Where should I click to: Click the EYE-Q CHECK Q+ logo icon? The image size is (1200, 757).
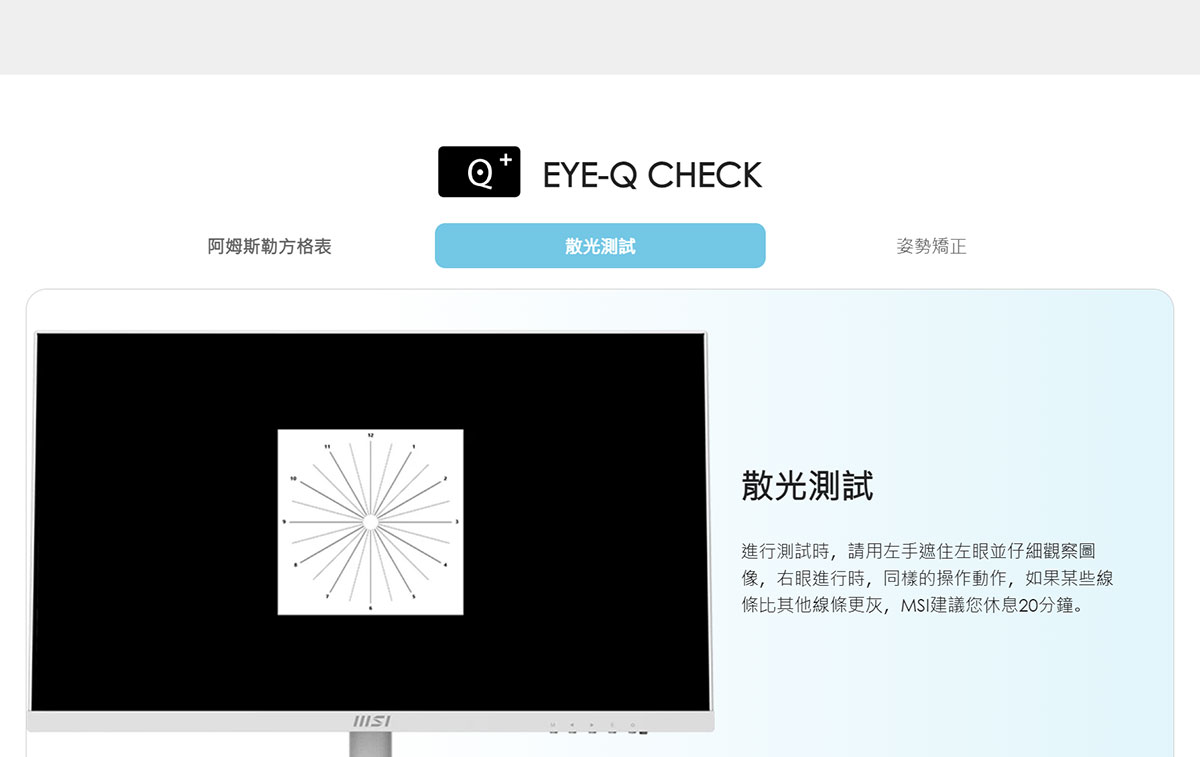479,172
